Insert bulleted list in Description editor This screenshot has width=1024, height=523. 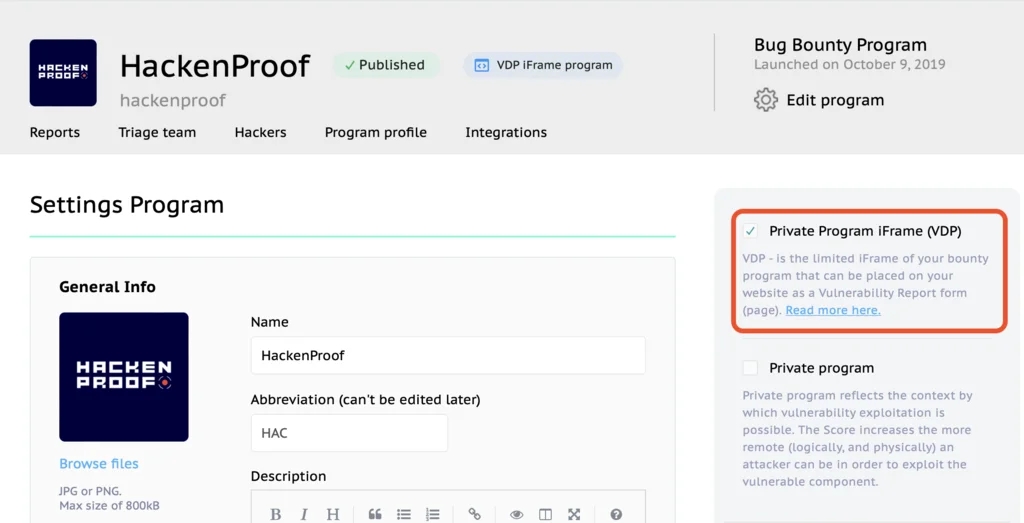[404, 515]
